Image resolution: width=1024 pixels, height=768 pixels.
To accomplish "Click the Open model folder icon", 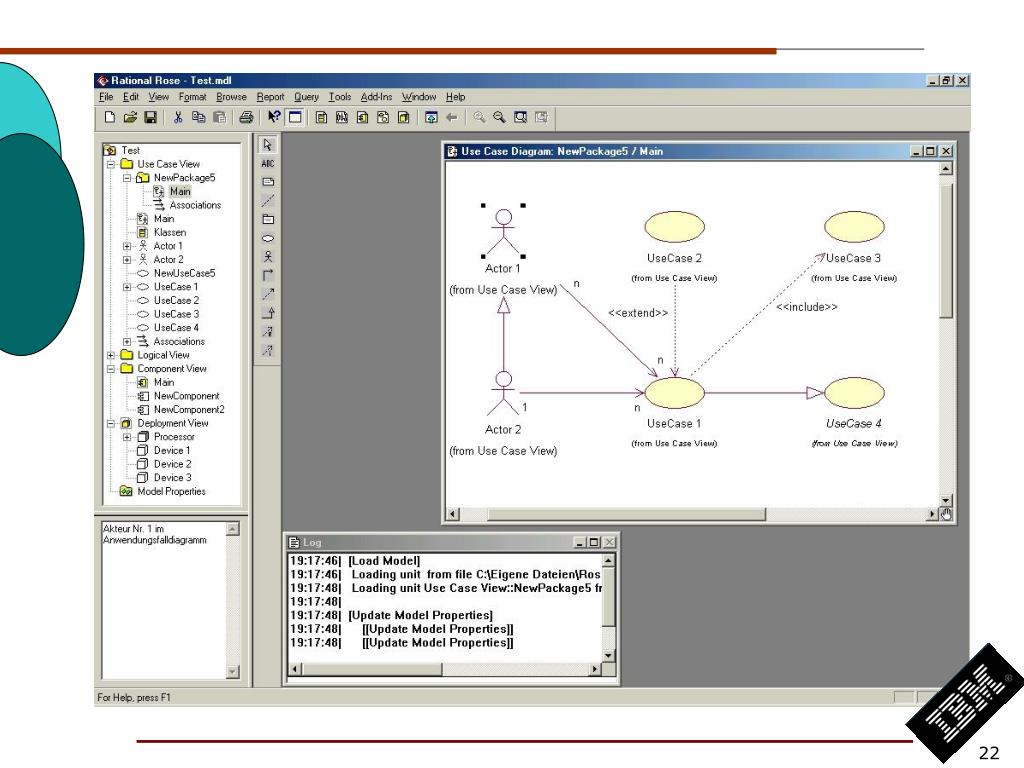I will coord(130,117).
